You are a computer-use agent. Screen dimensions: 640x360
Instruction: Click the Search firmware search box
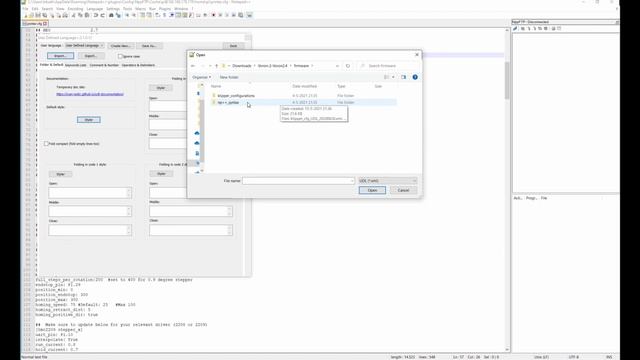tap(389, 66)
